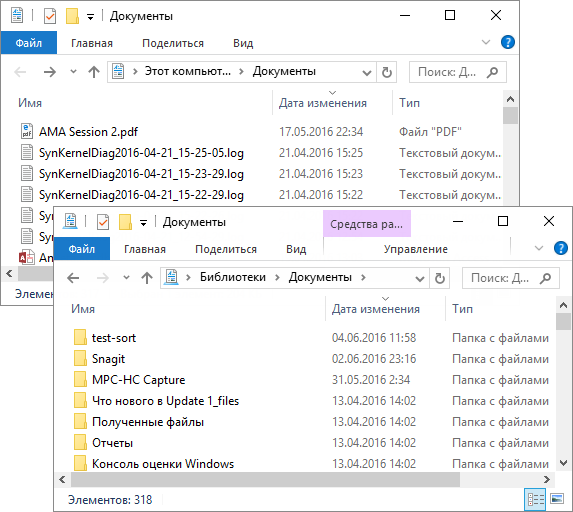
Task: Switch to large thumbnails view icon in status bar
Action: (x=557, y=499)
